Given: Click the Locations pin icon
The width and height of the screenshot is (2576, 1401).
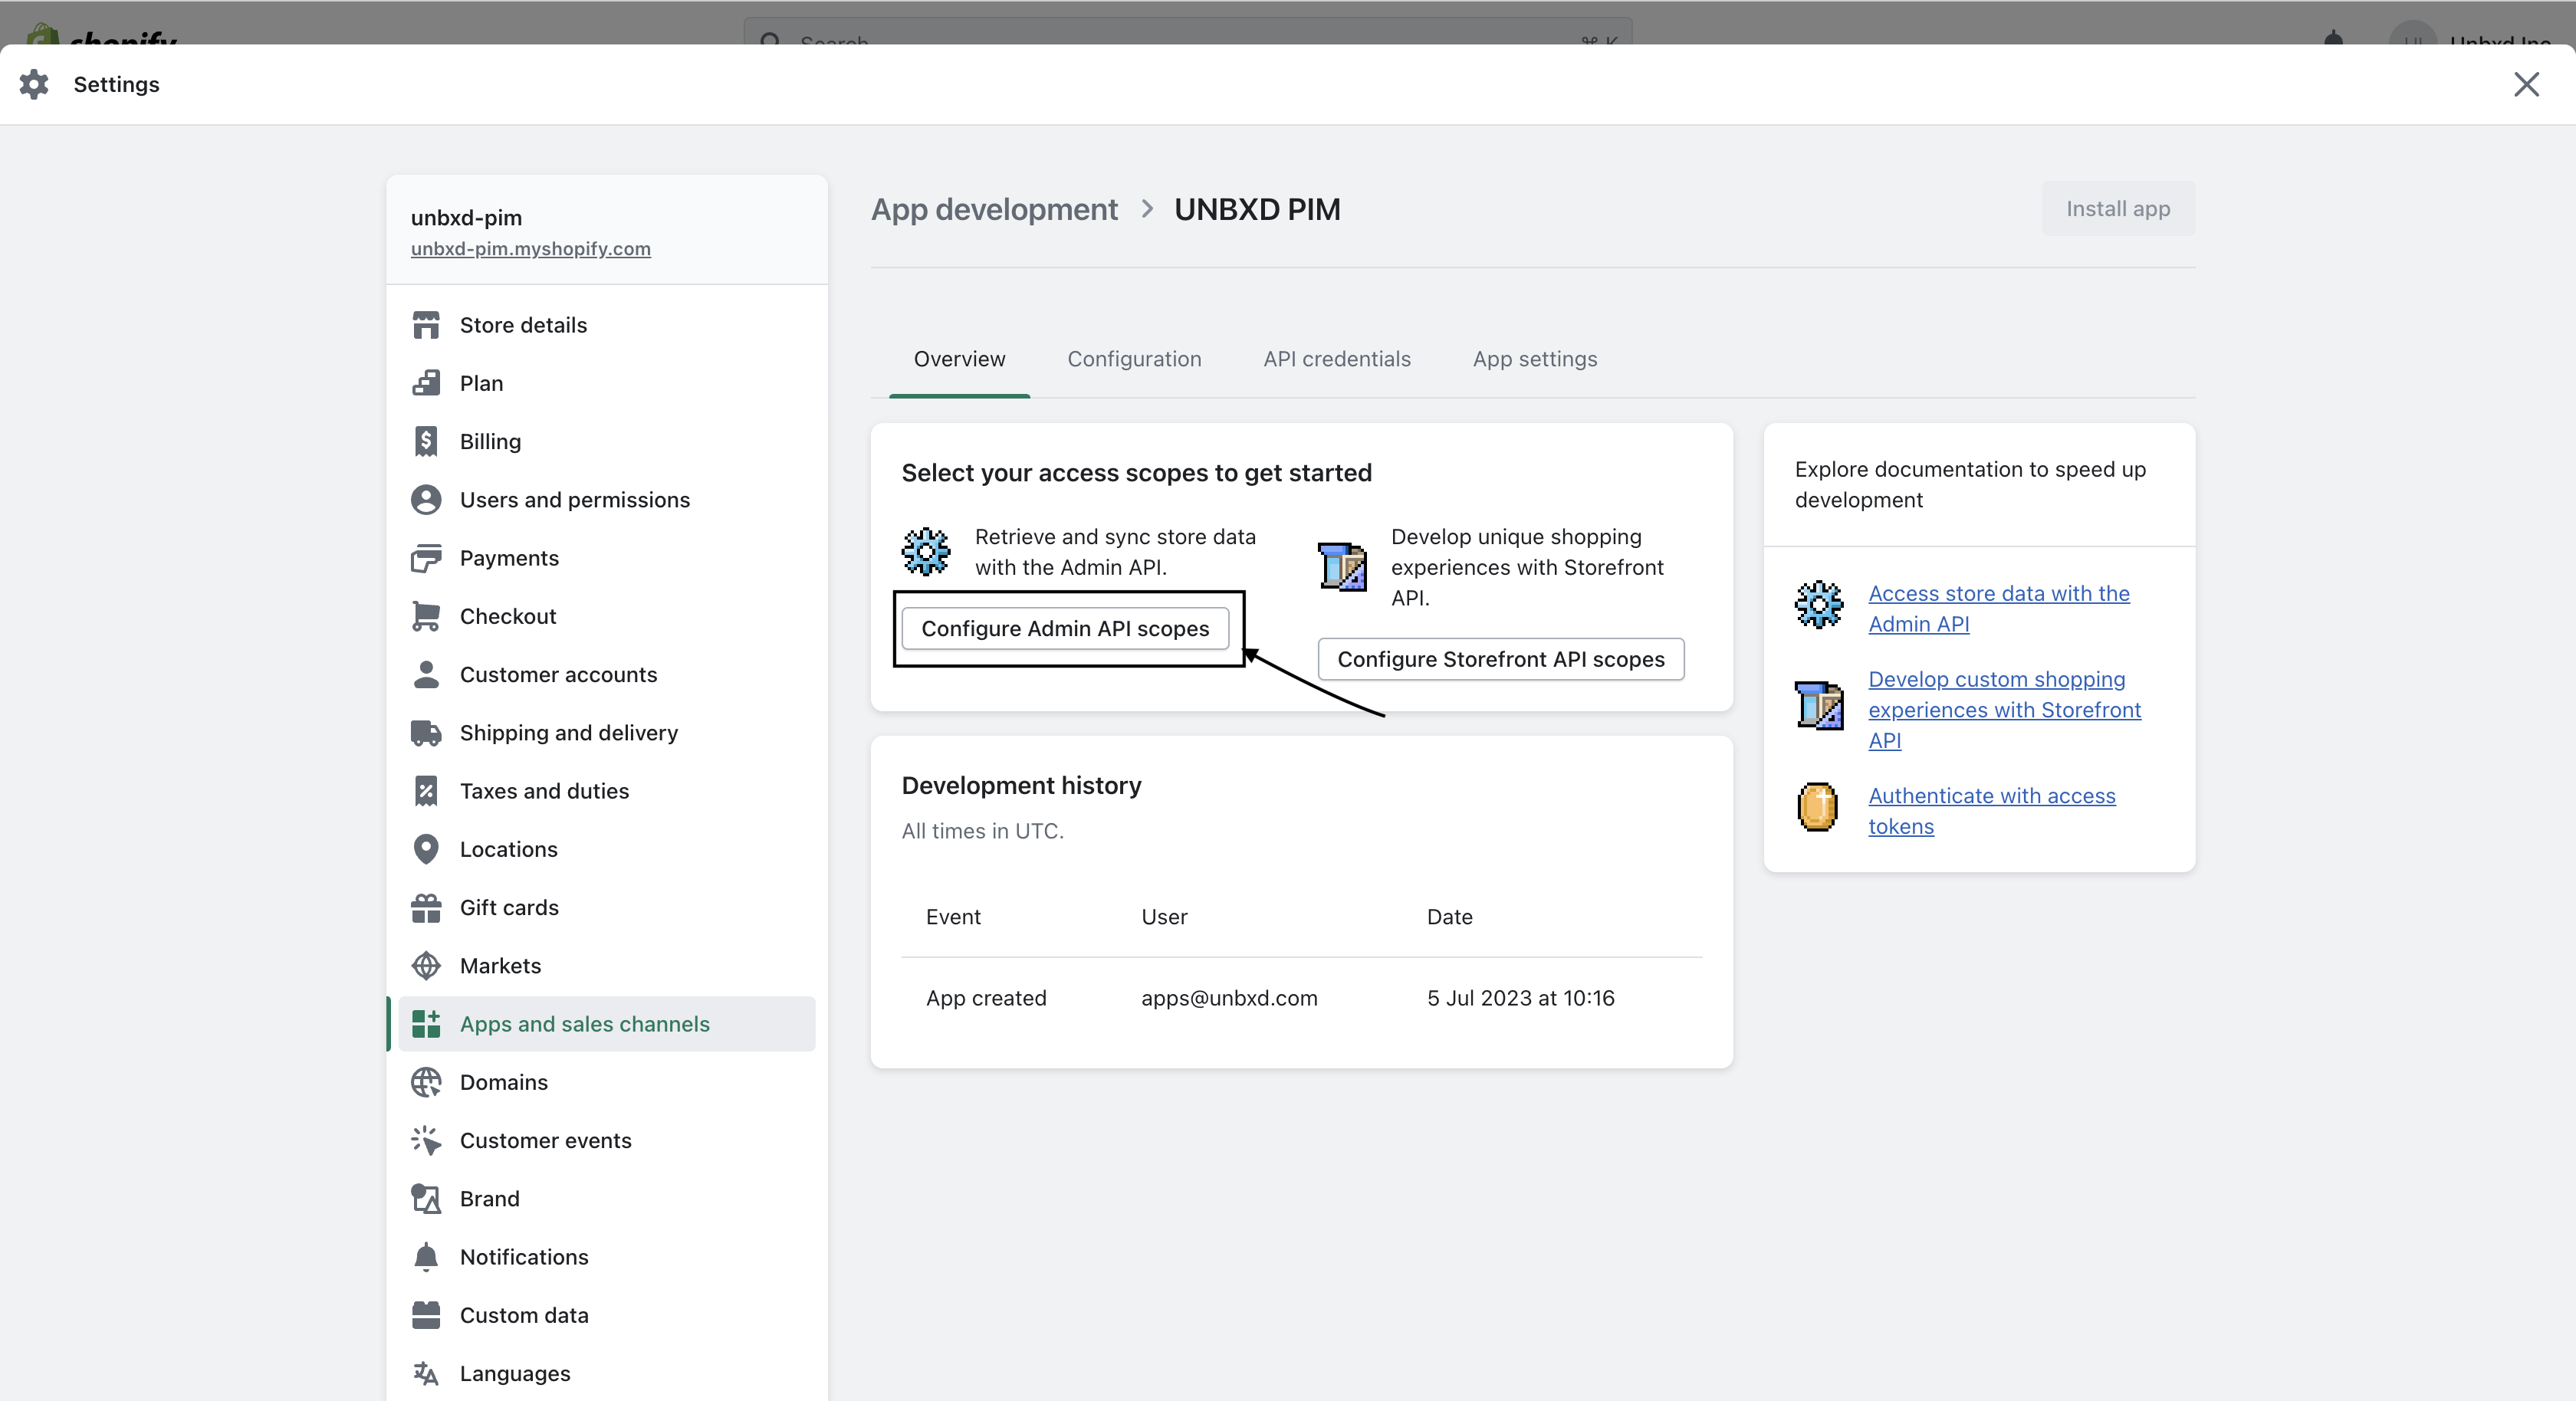Looking at the screenshot, I should pos(426,849).
